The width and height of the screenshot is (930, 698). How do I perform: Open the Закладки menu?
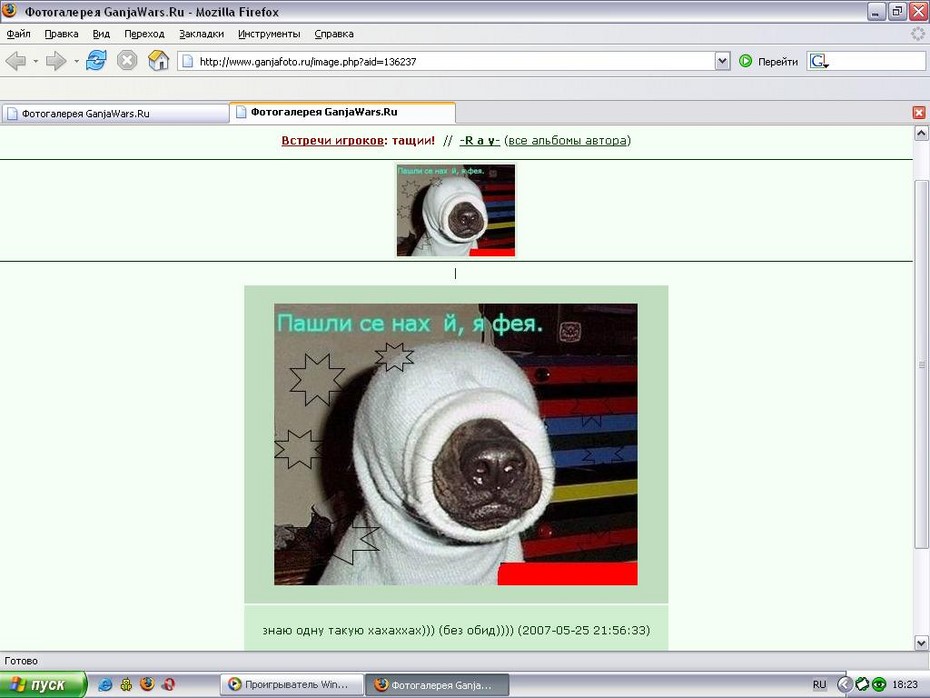202,34
